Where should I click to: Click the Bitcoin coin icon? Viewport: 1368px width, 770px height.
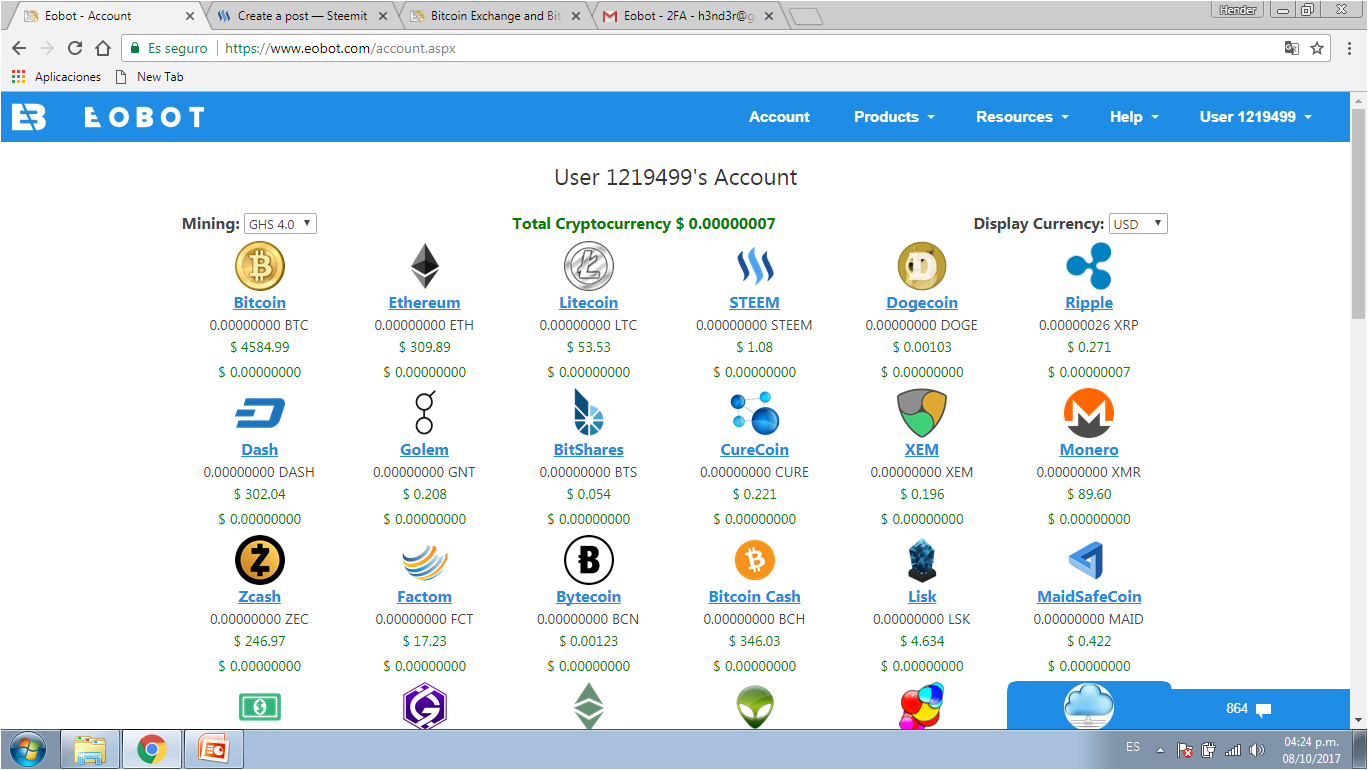(260, 266)
